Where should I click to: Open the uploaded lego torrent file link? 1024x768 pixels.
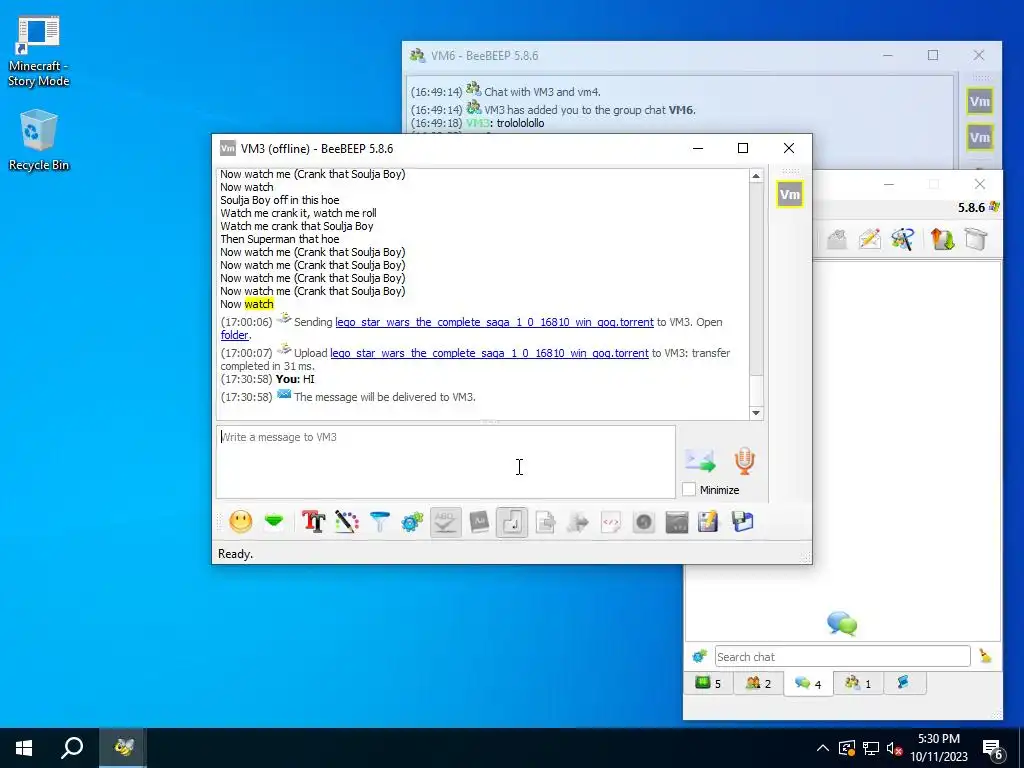(x=489, y=353)
